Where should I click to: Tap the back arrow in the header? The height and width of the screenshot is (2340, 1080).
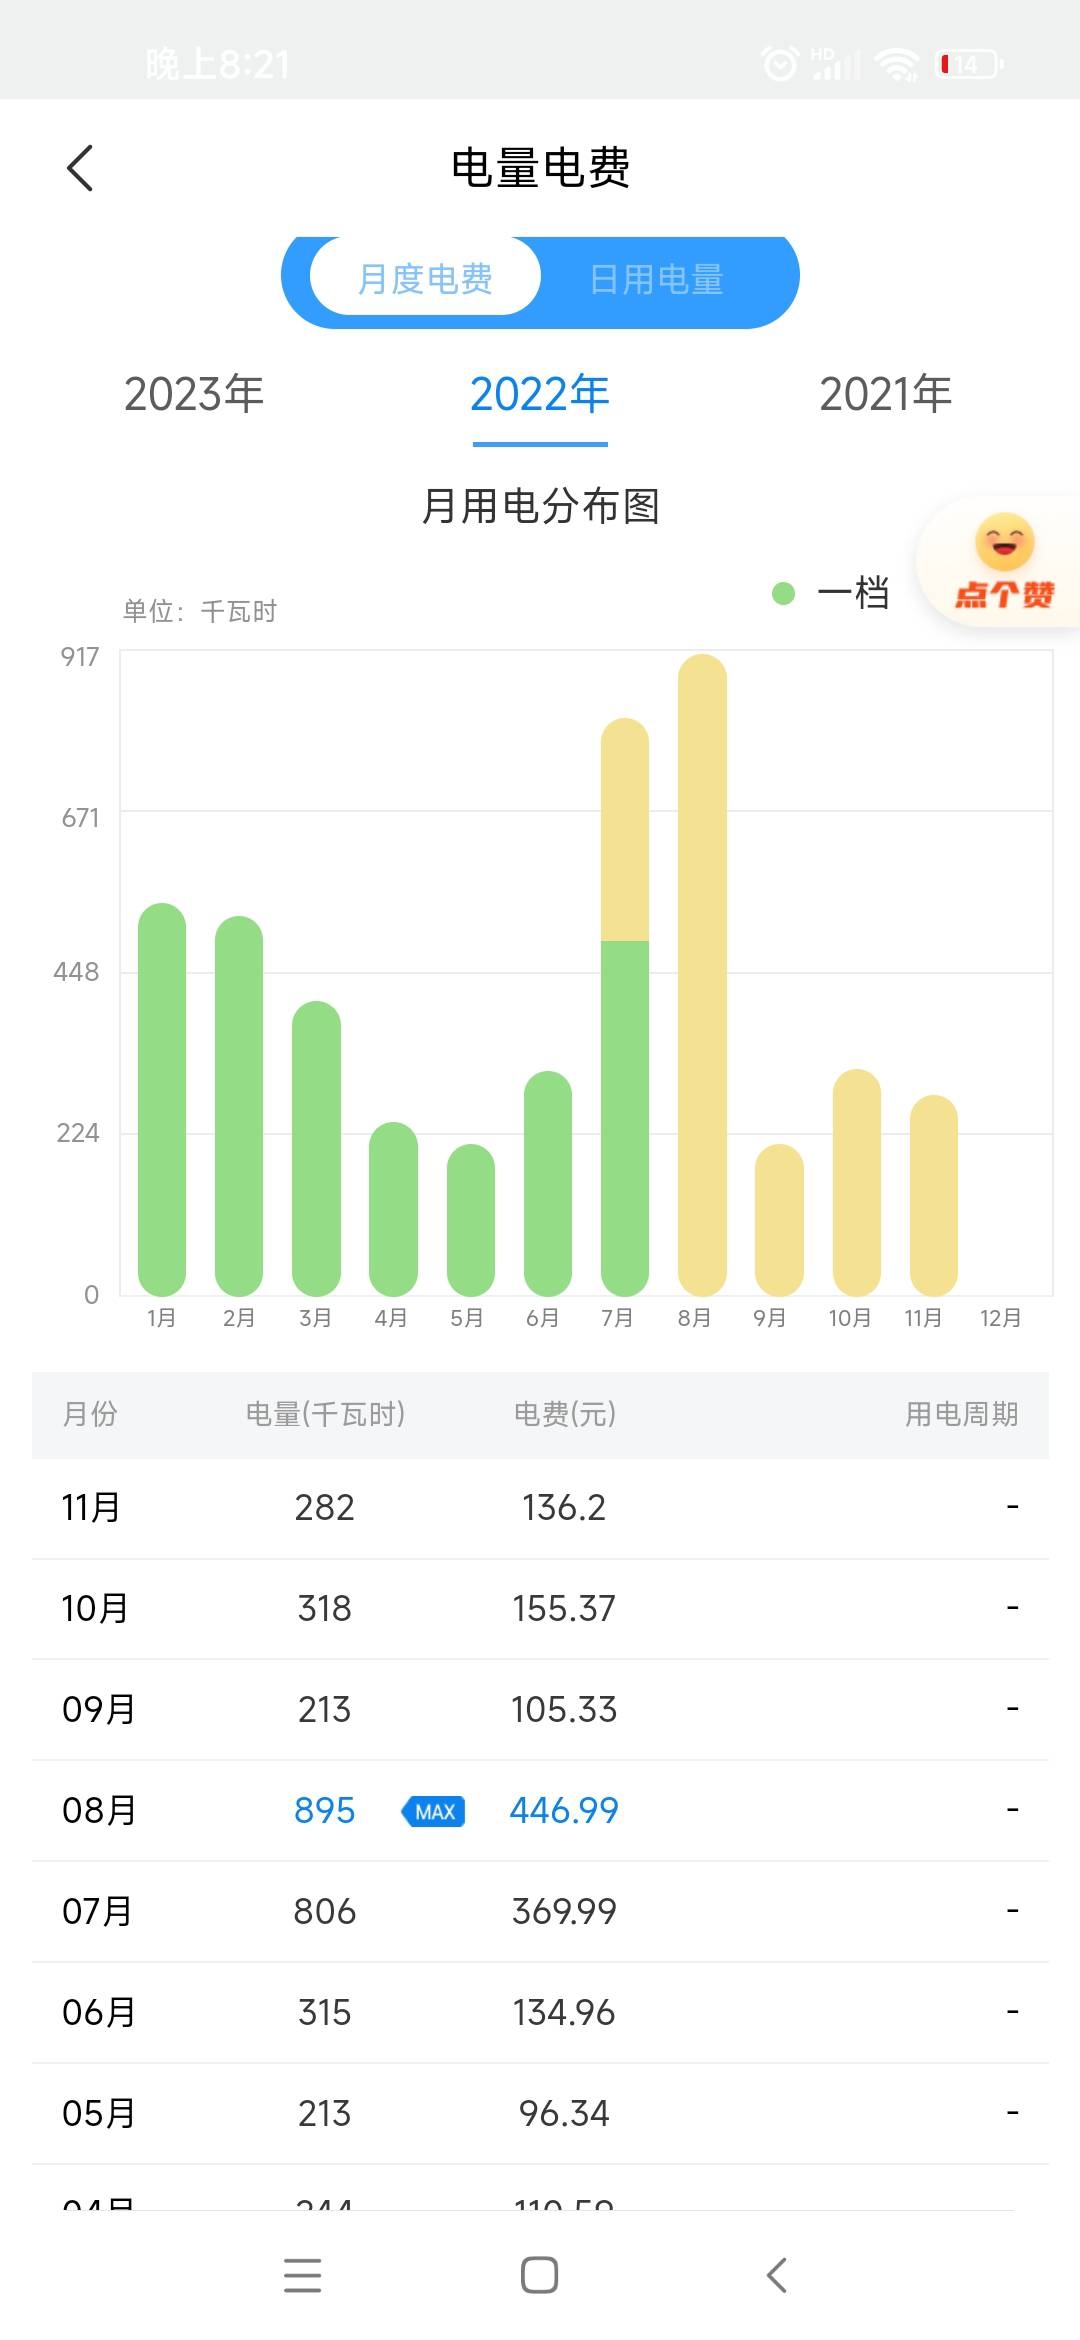(x=80, y=168)
